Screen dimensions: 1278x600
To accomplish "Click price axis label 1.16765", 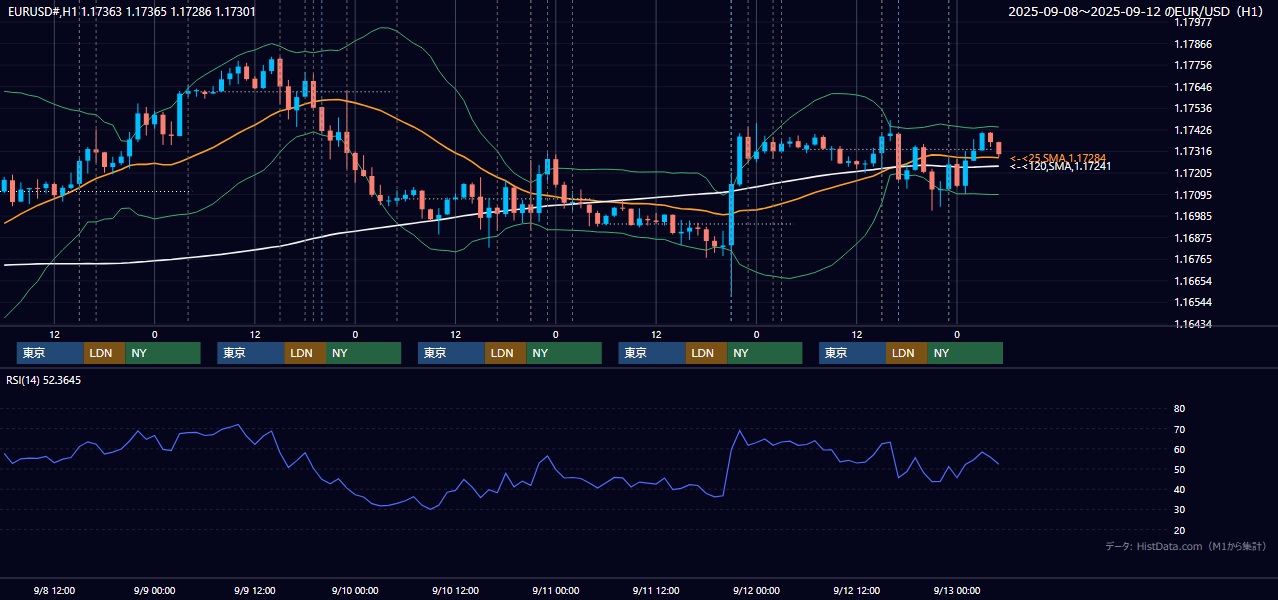I will 1192,259.
